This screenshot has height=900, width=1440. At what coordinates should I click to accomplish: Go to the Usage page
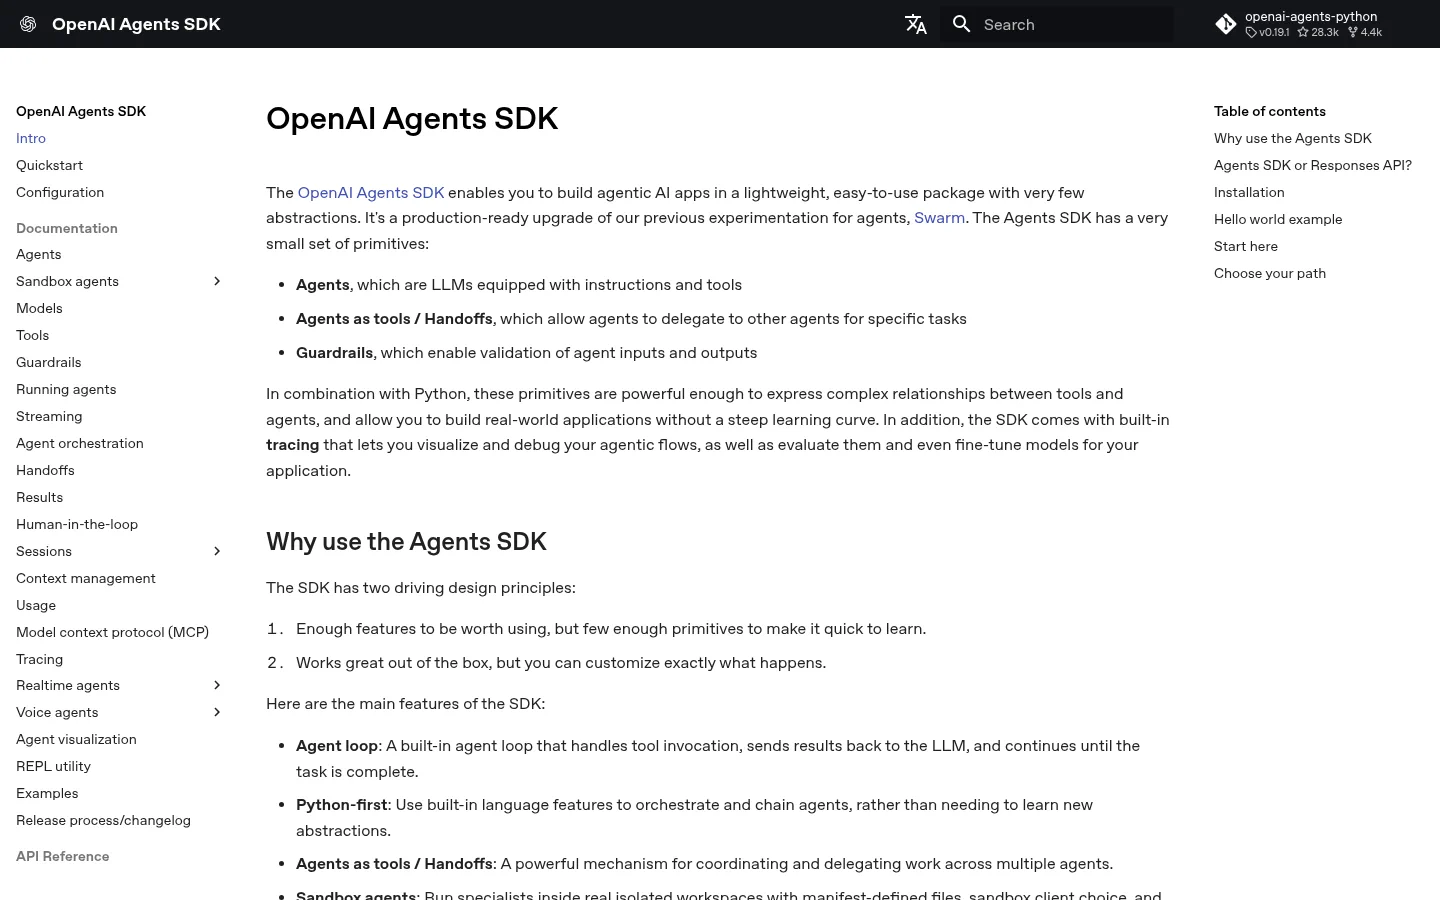pyautogui.click(x=36, y=605)
